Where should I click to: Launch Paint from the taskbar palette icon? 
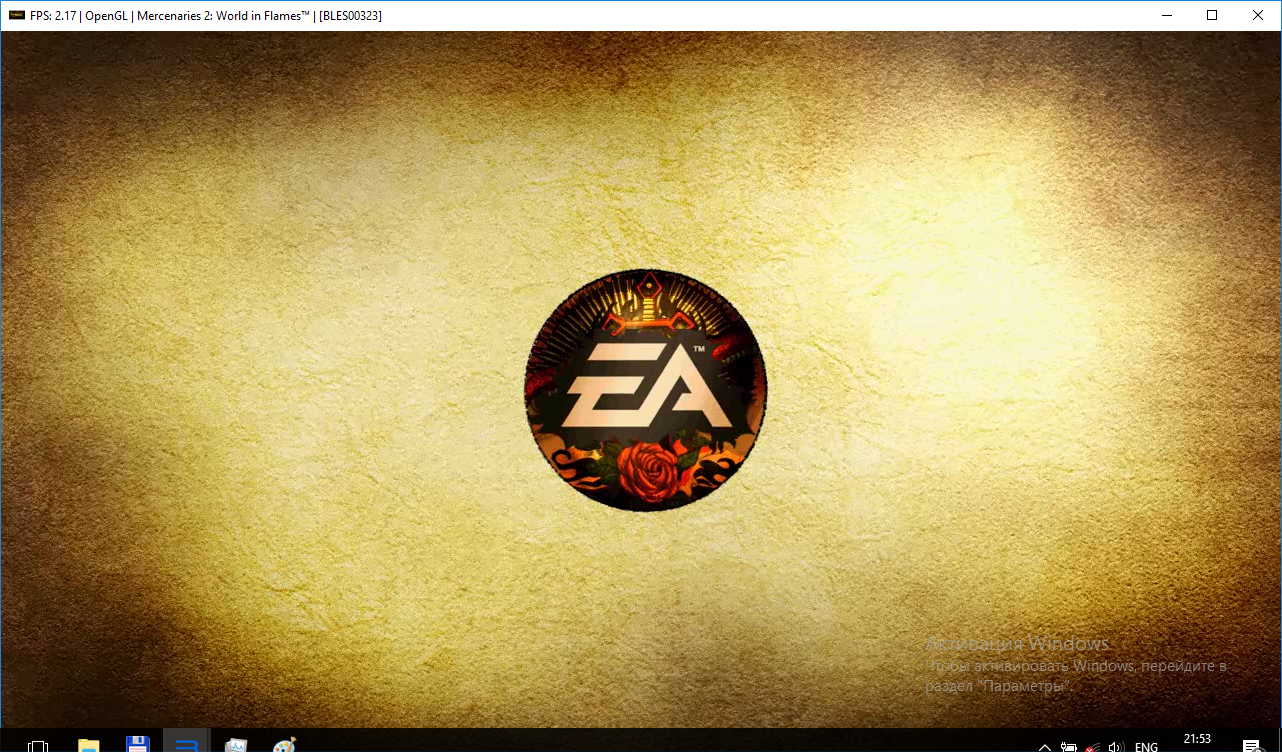pos(285,745)
